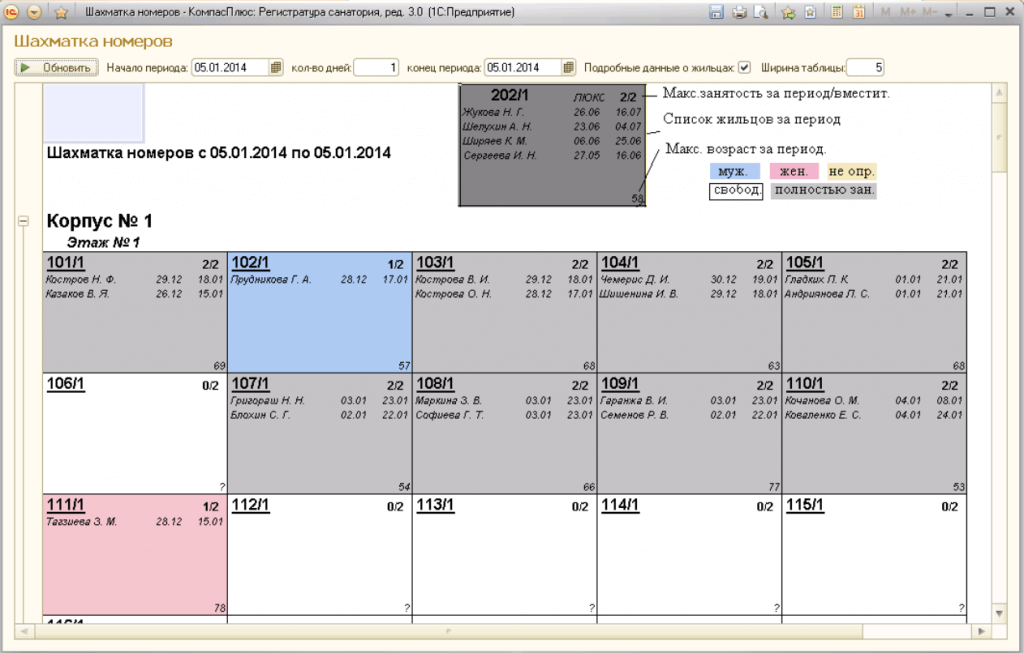Open room 110/1 link
The width and height of the screenshot is (1024, 653).
[805, 383]
